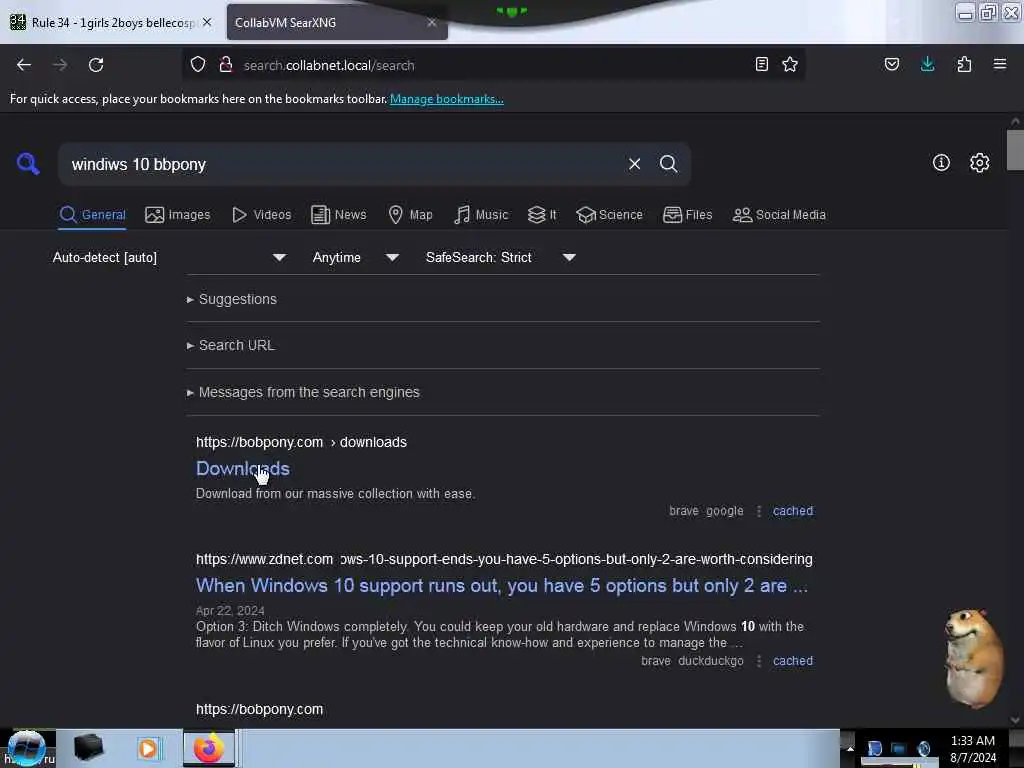Bookmark this page with the star icon
The image size is (1024, 768).
tap(790, 64)
